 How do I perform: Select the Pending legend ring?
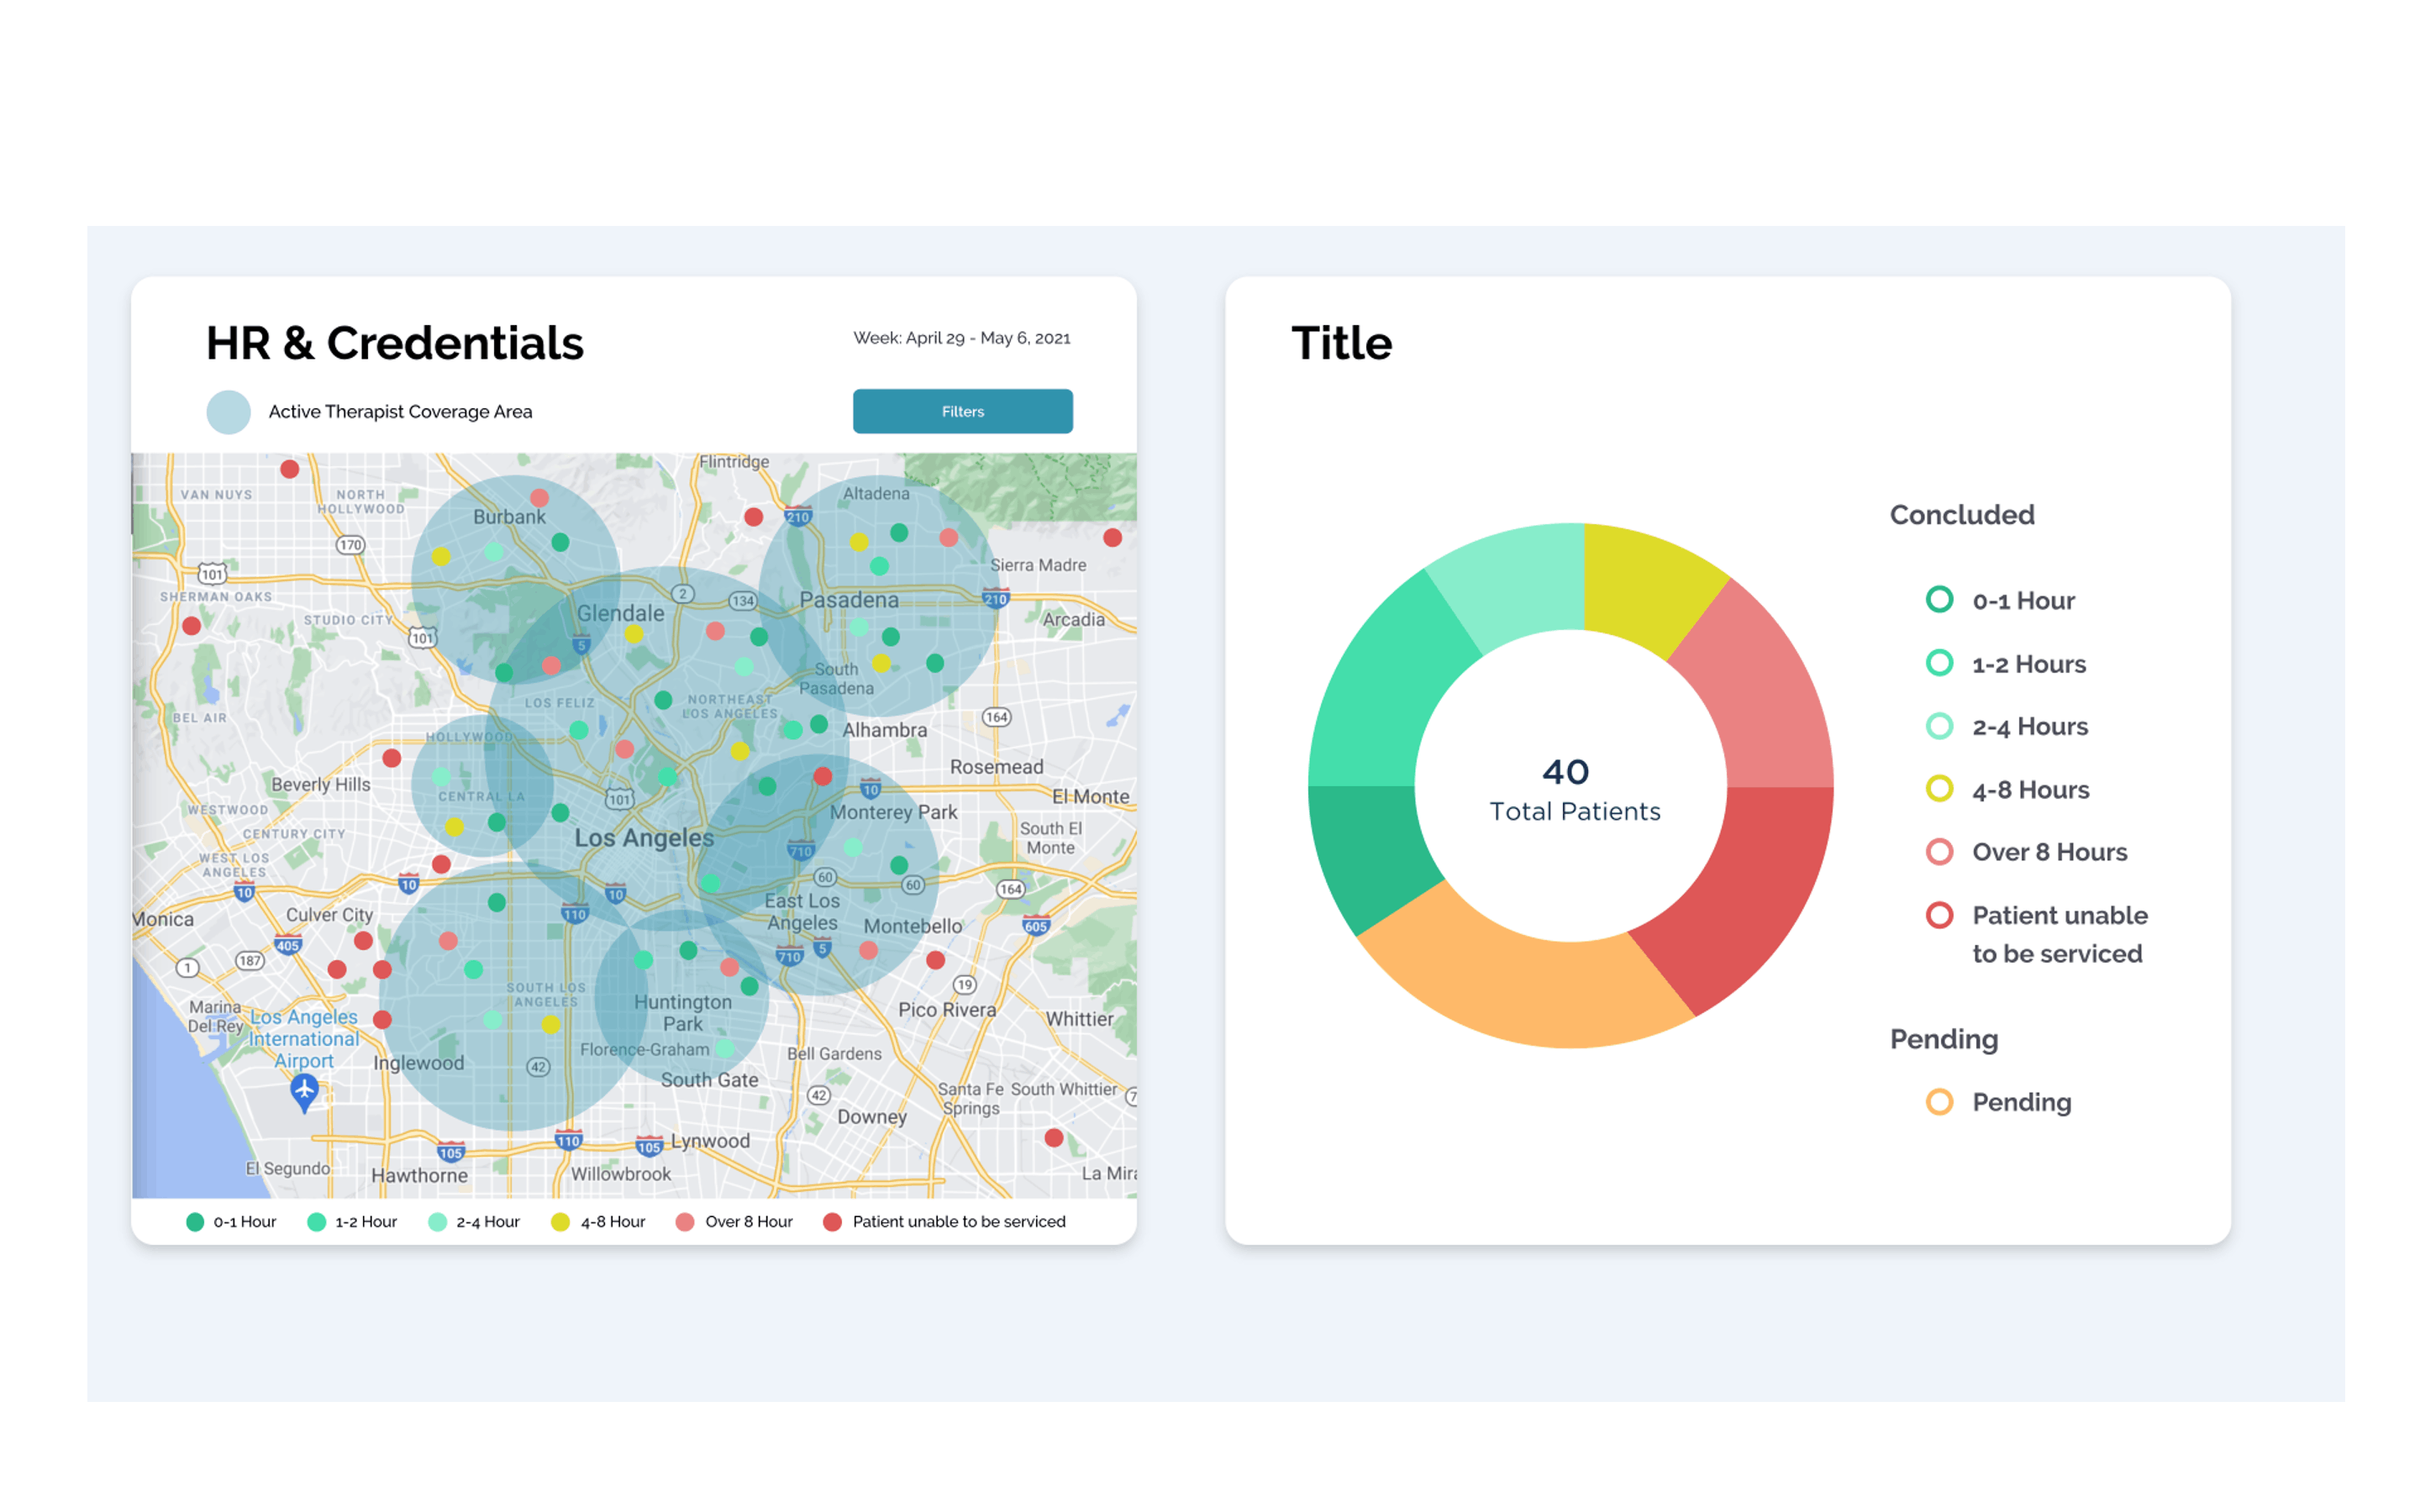(x=1939, y=1102)
